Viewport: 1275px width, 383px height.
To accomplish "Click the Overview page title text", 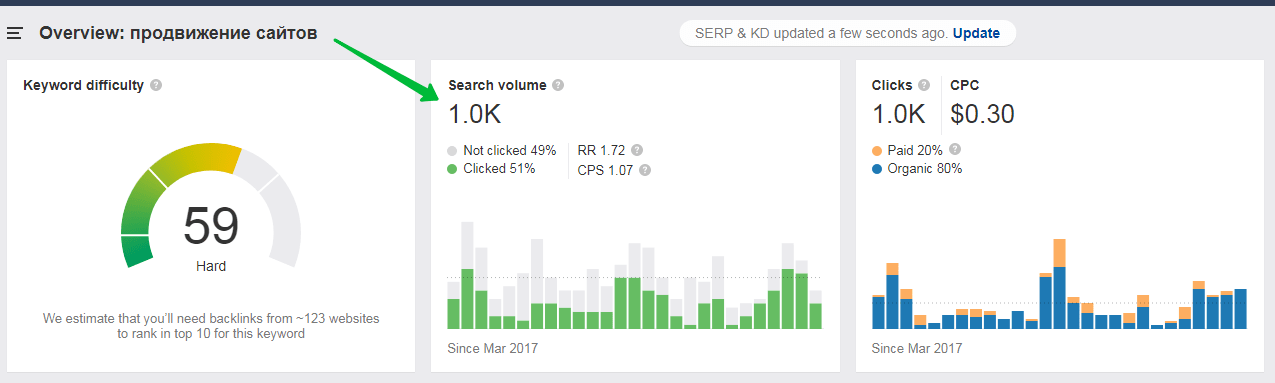I will 178,33.
